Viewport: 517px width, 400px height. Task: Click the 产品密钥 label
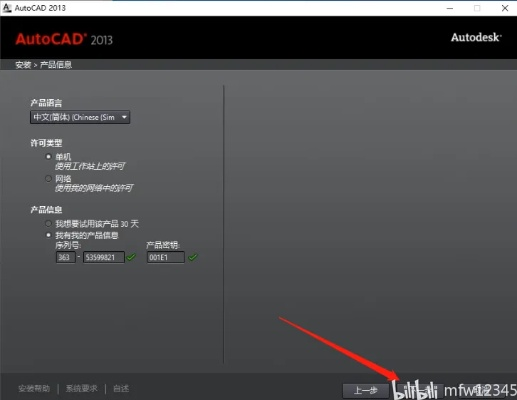163,246
